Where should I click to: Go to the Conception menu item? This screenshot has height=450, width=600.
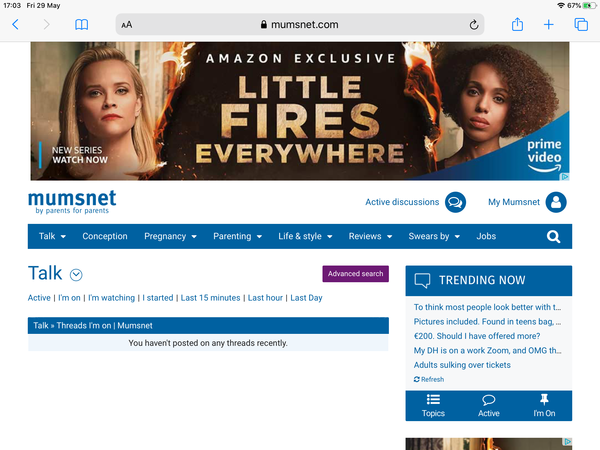[x=105, y=237]
